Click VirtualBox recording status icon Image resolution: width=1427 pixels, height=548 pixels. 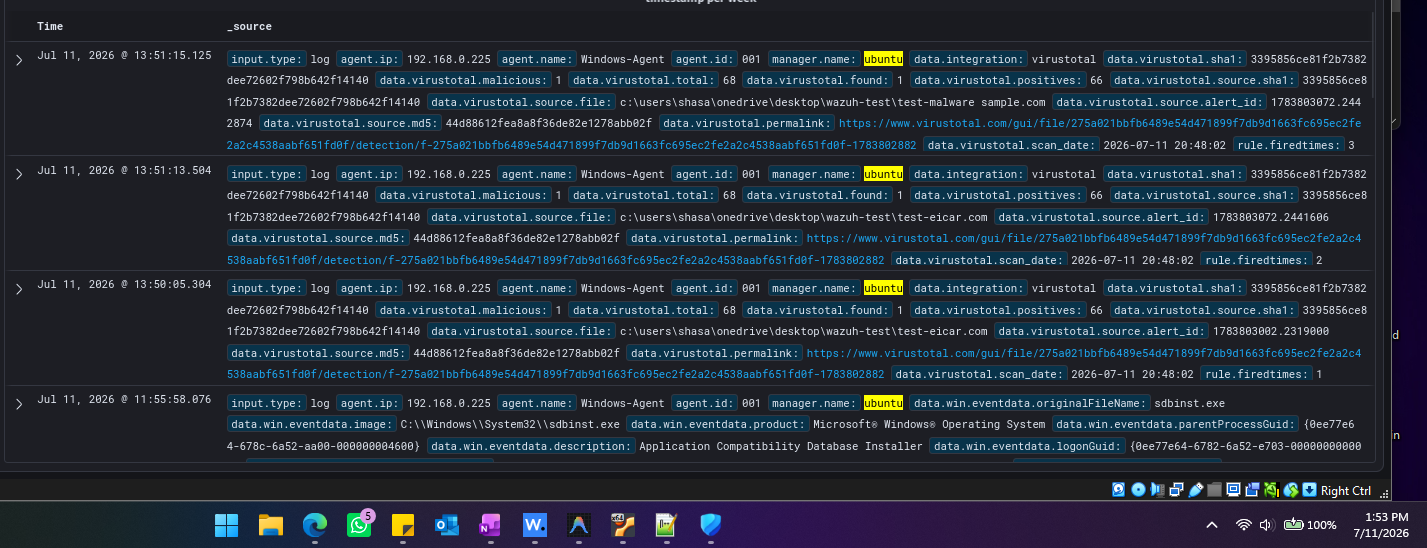(1252, 490)
